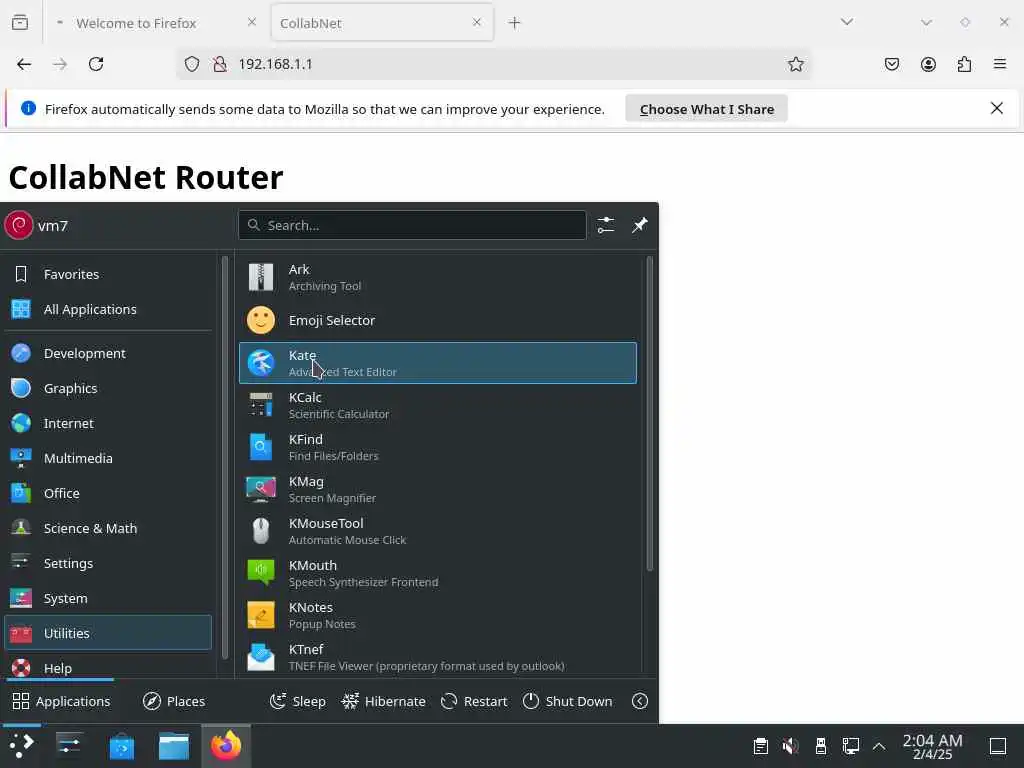Switch to Welcome to Firefox tab
1024x768 pixels.
(157, 23)
